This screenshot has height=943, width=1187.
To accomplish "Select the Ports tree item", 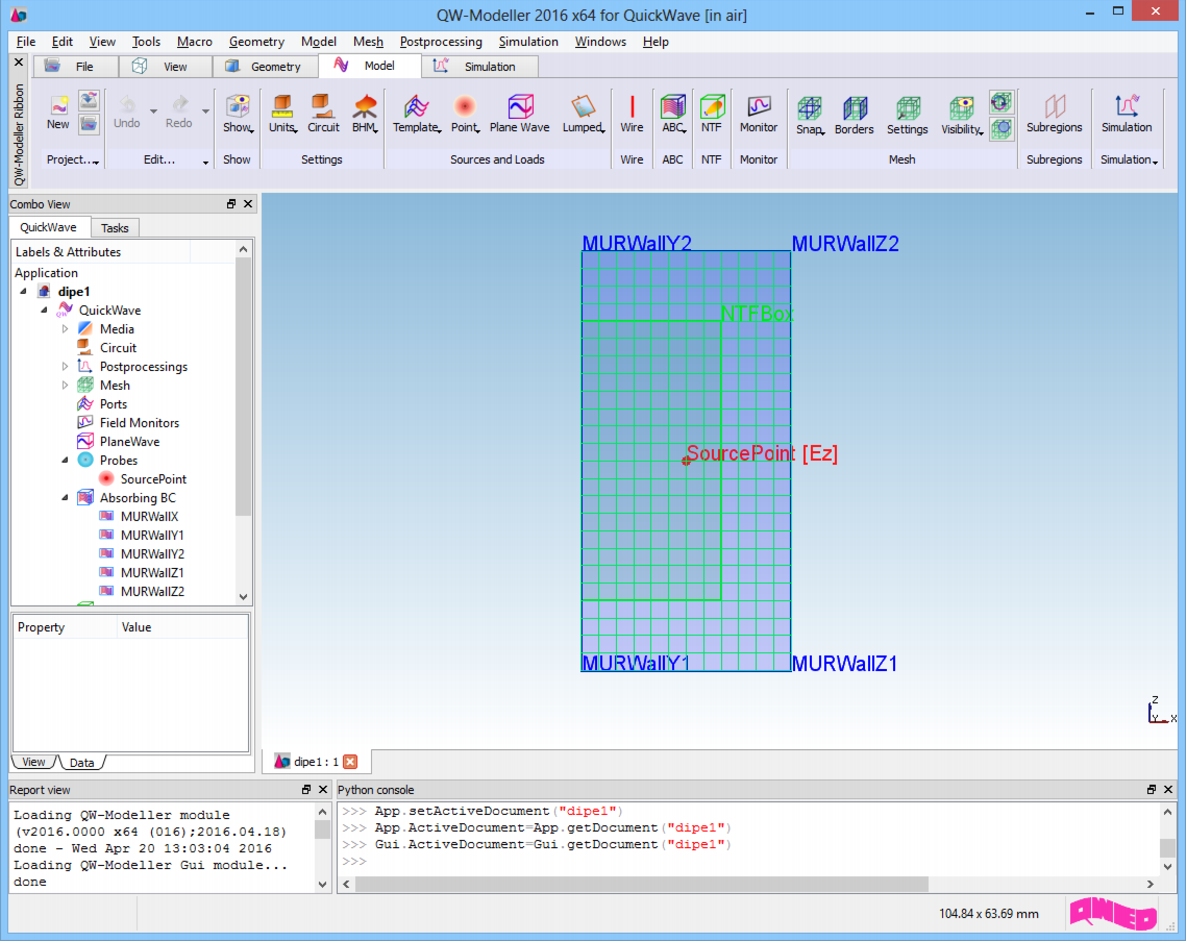I will [113, 404].
